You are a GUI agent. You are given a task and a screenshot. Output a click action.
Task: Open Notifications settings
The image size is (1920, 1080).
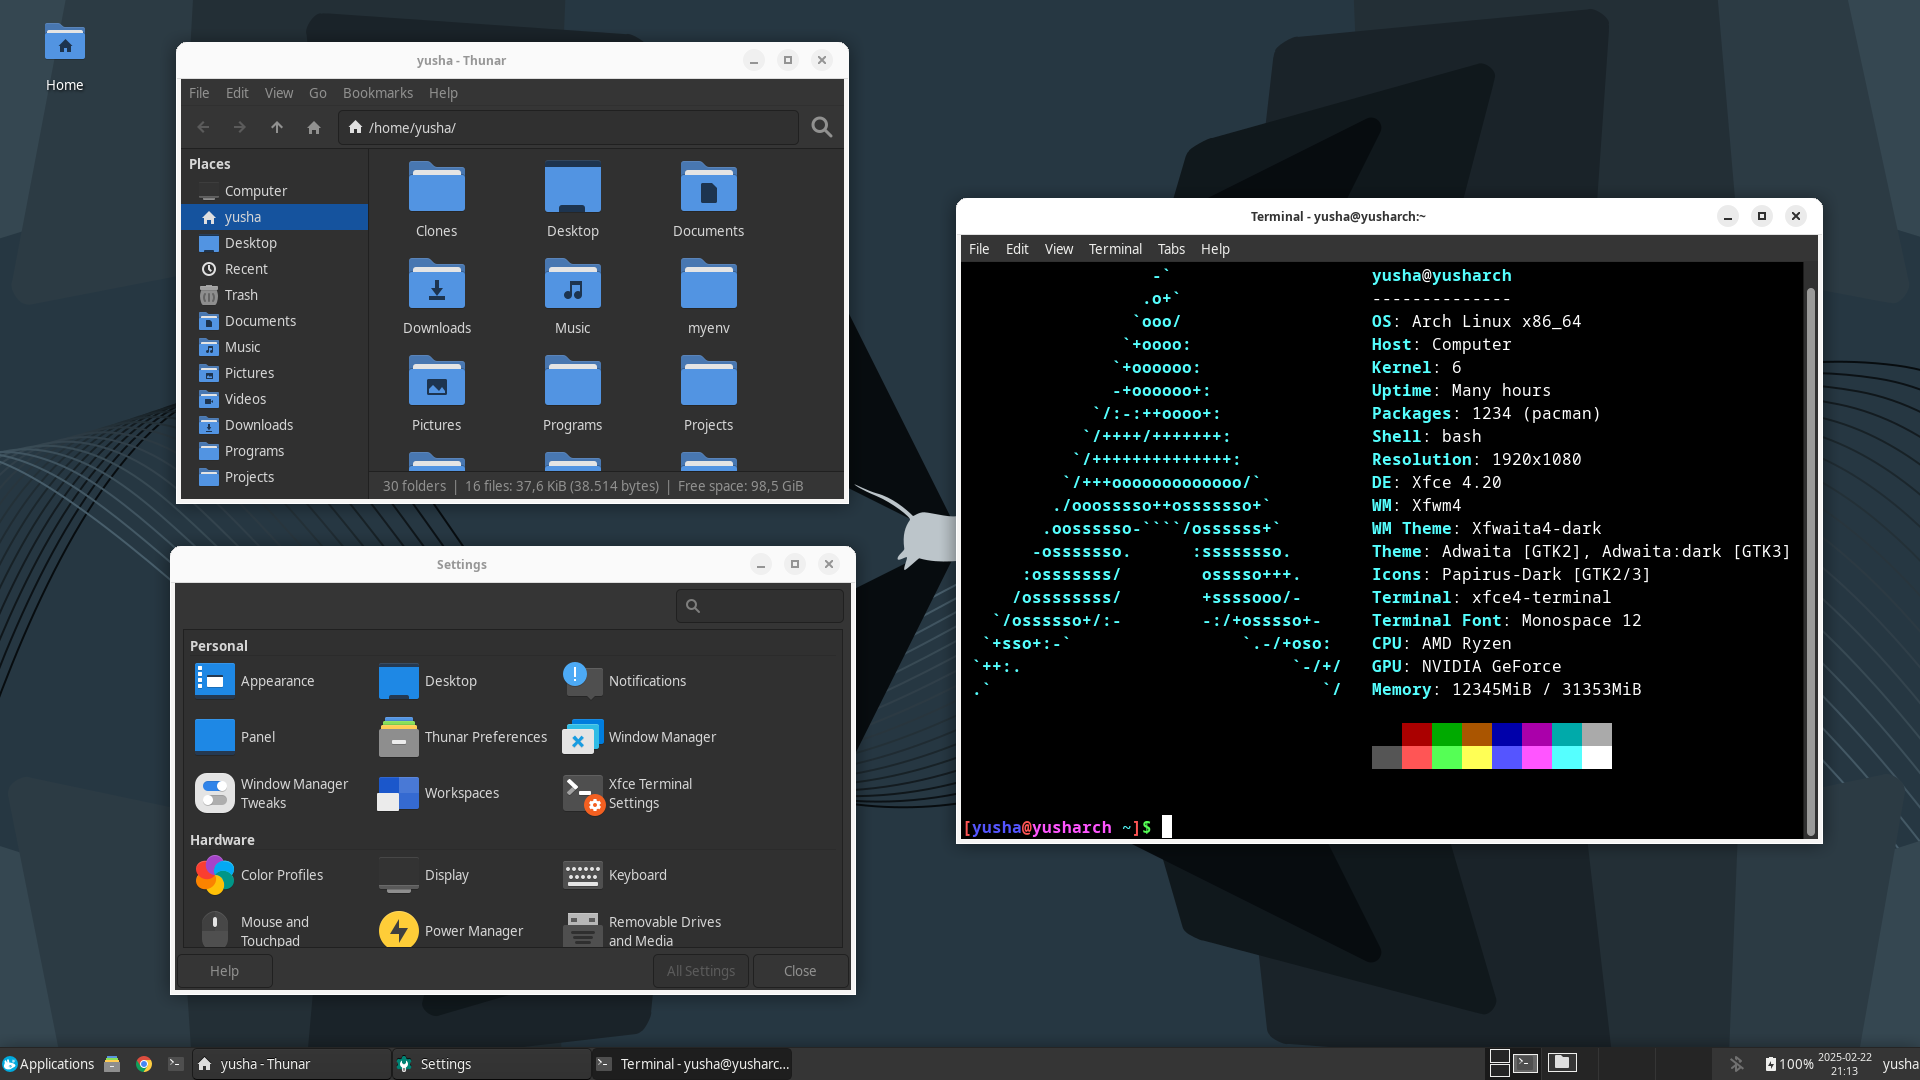624,680
